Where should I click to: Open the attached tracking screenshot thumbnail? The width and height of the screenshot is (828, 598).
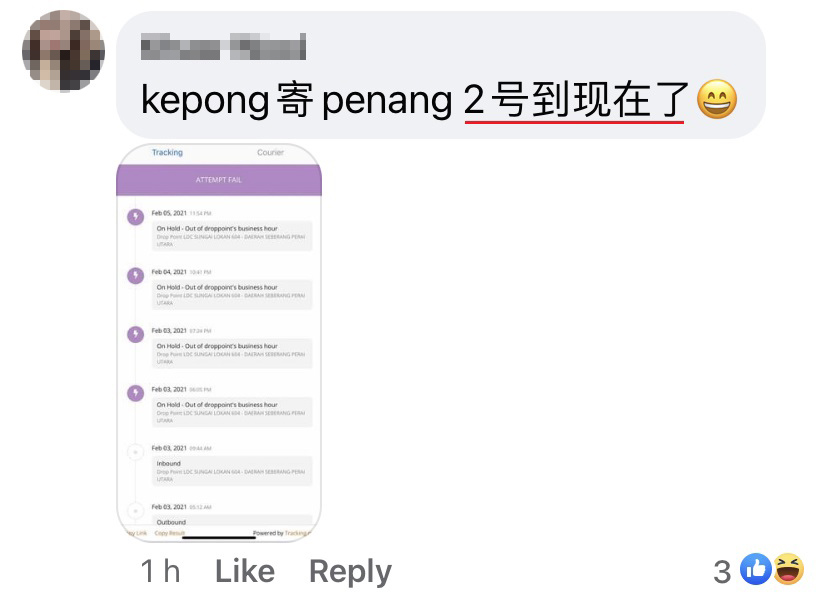[219, 342]
